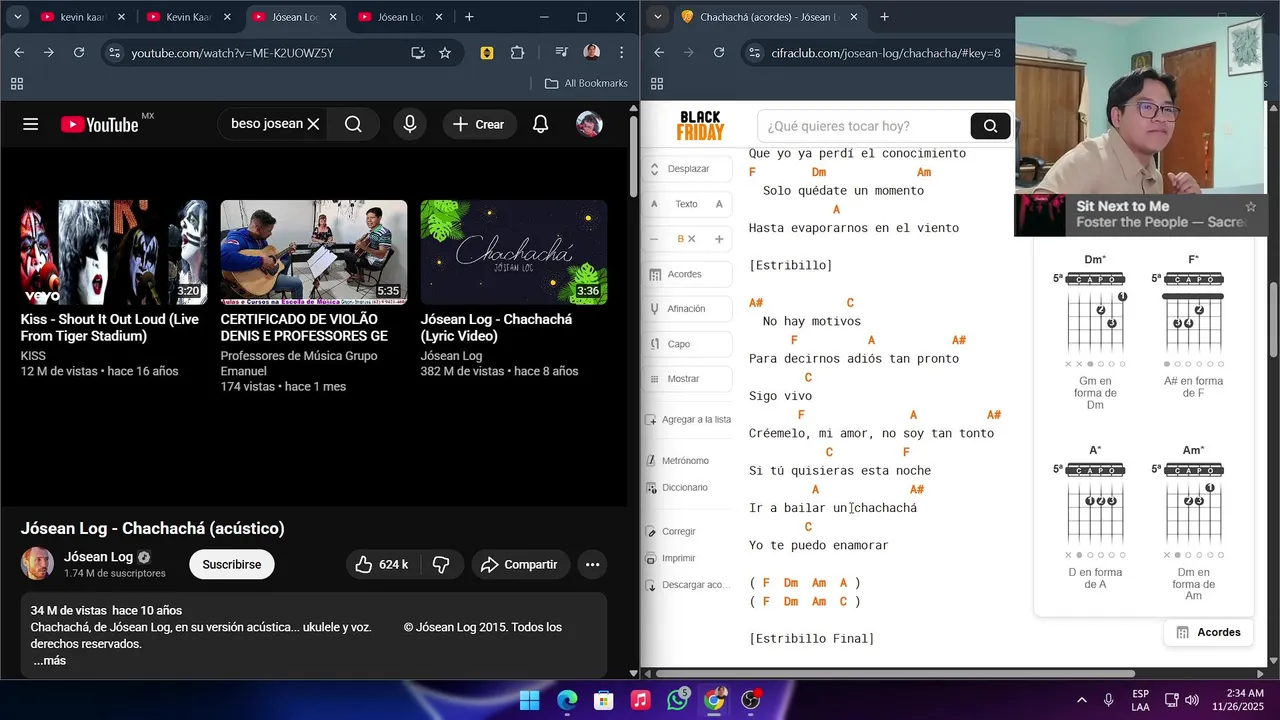Click the Black Friday logo link
The image size is (1280, 720).
coord(700,126)
